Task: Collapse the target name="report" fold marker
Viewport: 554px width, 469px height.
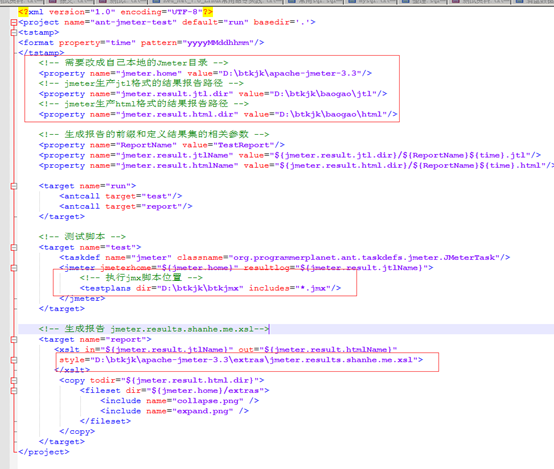Action: click(x=14, y=340)
